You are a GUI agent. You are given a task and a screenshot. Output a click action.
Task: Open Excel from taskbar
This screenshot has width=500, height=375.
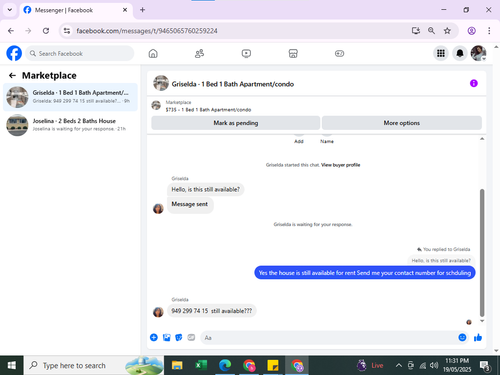coord(201,366)
